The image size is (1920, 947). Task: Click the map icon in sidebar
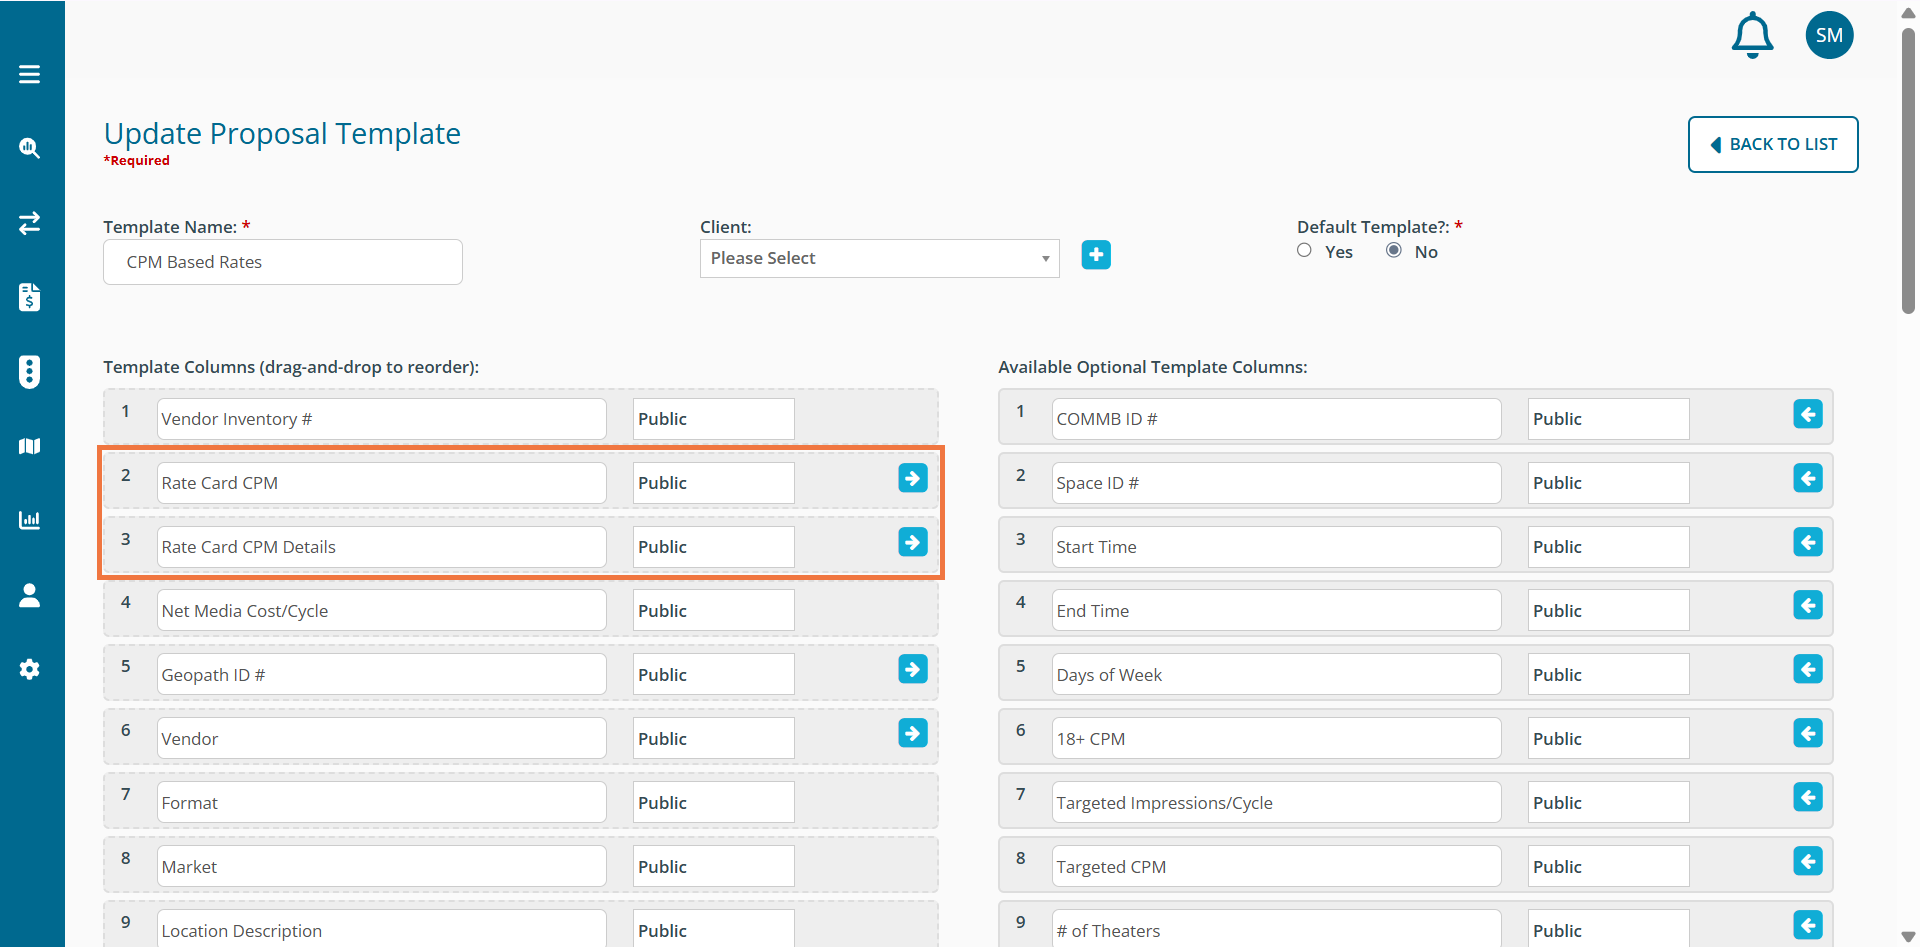(29, 446)
